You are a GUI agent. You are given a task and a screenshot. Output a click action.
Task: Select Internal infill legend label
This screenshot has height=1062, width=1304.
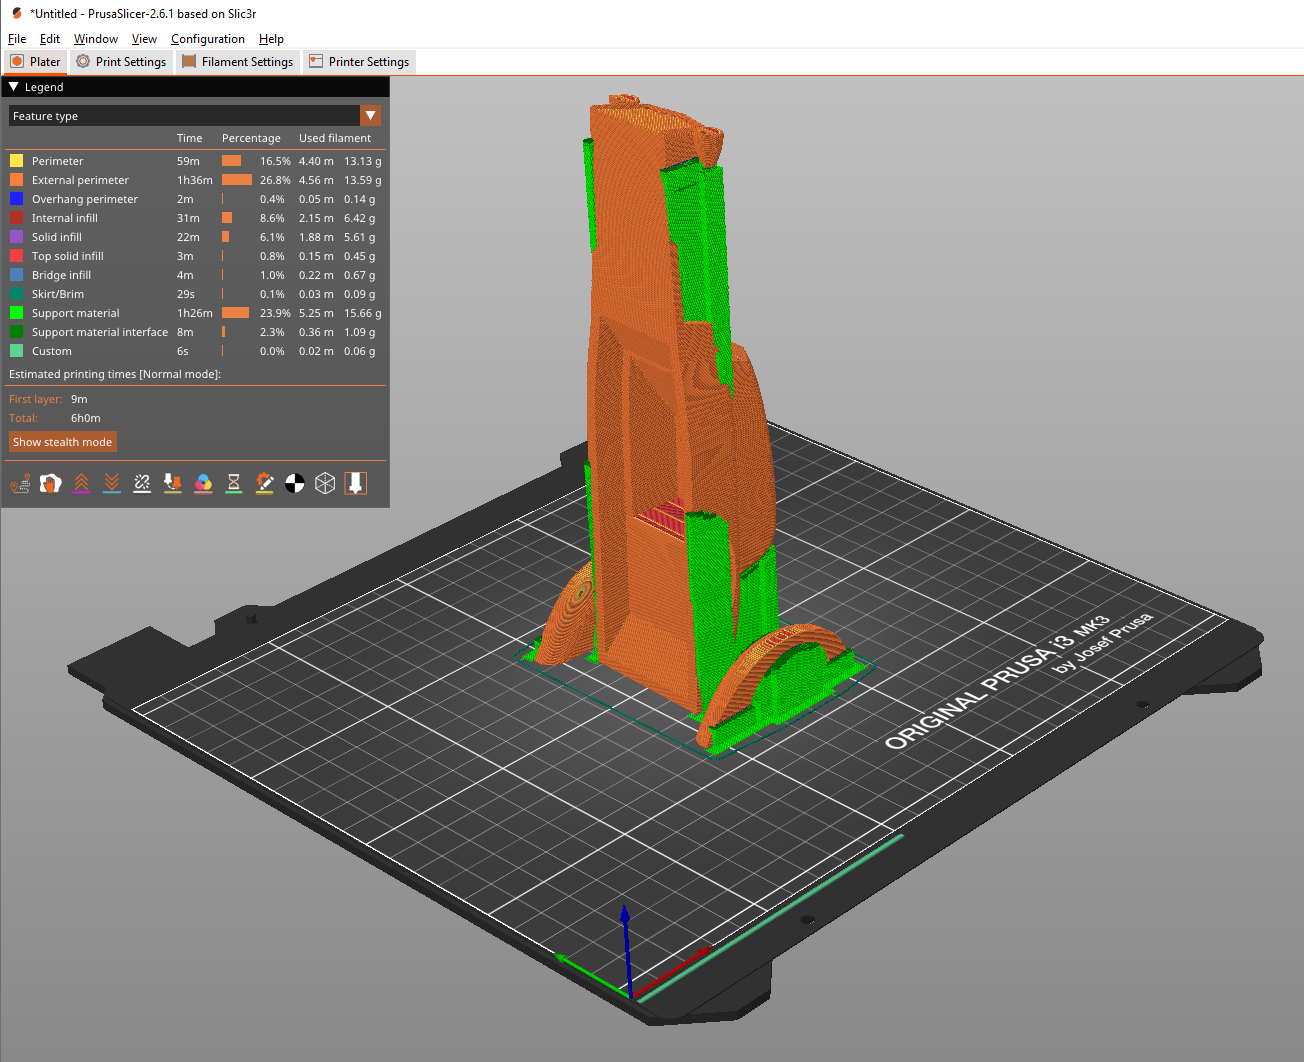[x=65, y=218]
